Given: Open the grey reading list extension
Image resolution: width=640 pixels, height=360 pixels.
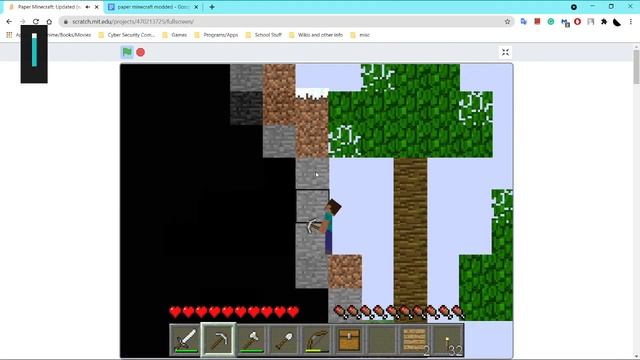Looking at the screenshot, I should click(591, 22).
